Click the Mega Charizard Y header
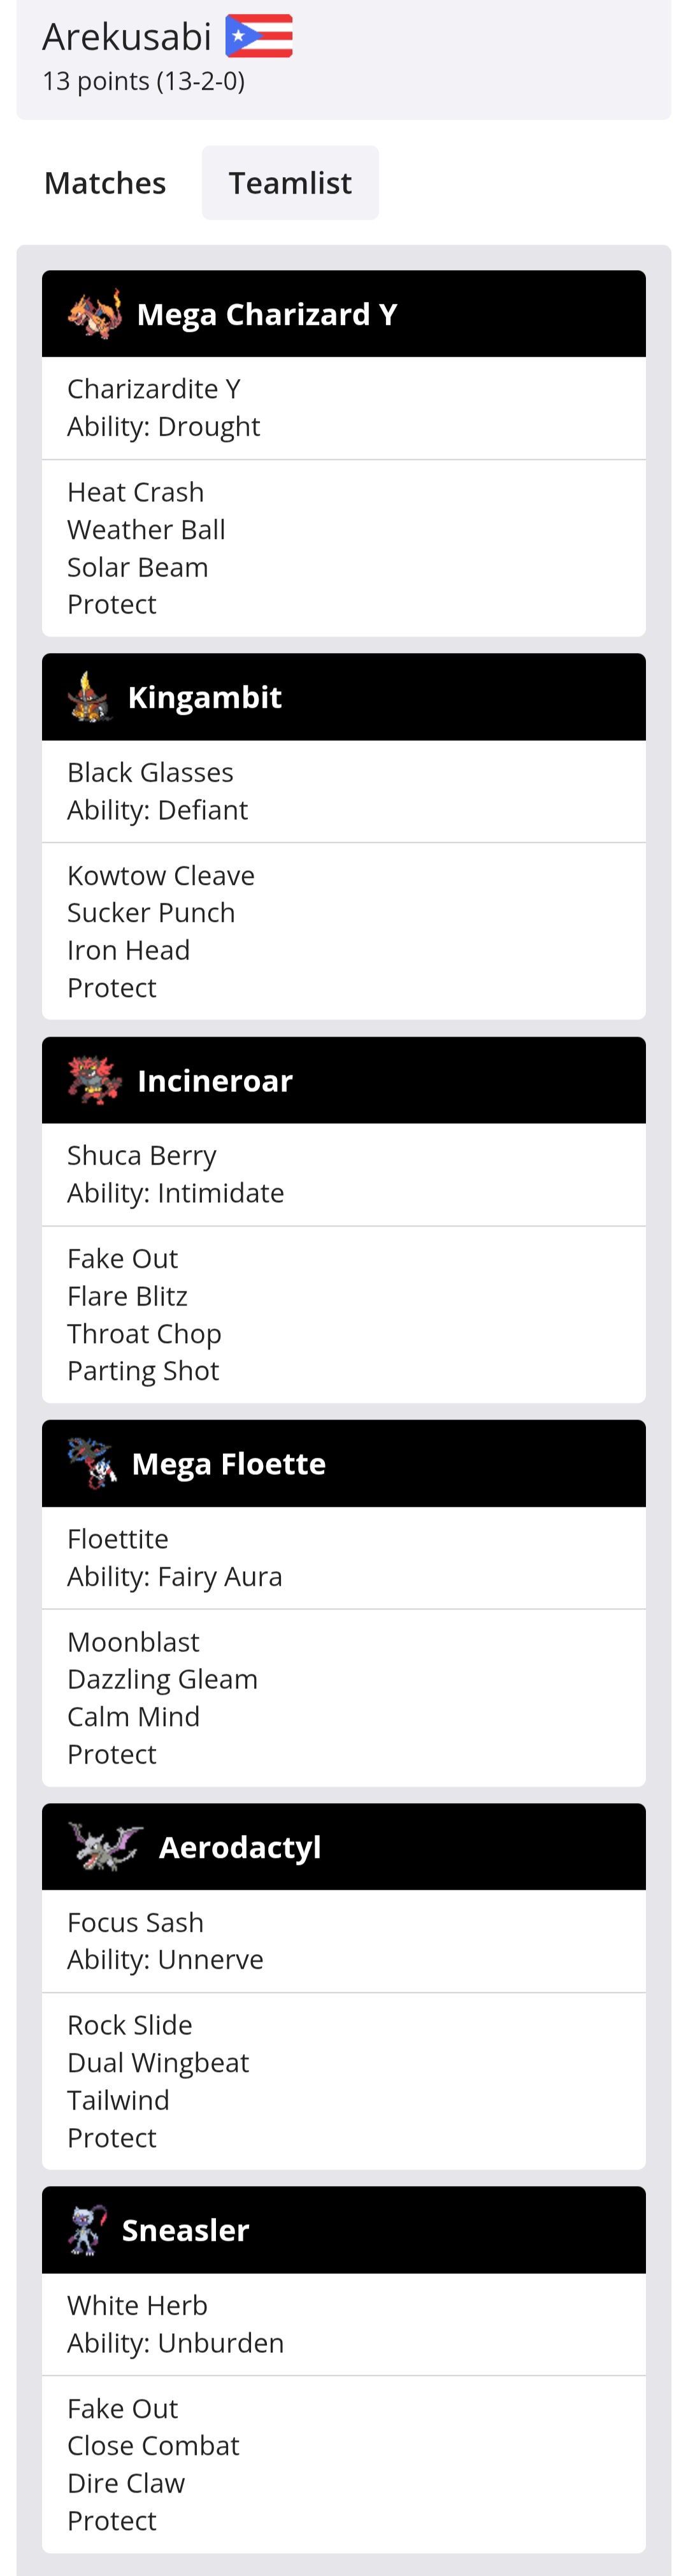The image size is (688, 2576). [x=267, y=315]
